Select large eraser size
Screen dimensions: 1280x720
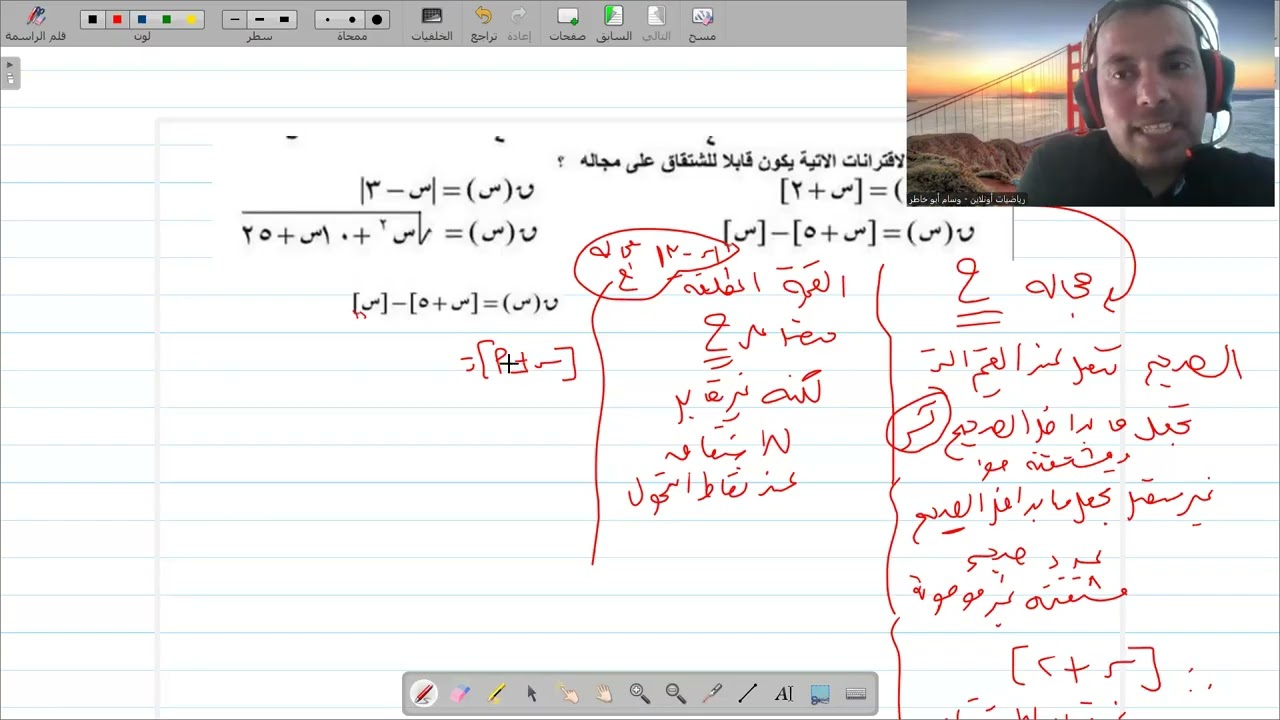pyautogui.click(x=377, y=19)
